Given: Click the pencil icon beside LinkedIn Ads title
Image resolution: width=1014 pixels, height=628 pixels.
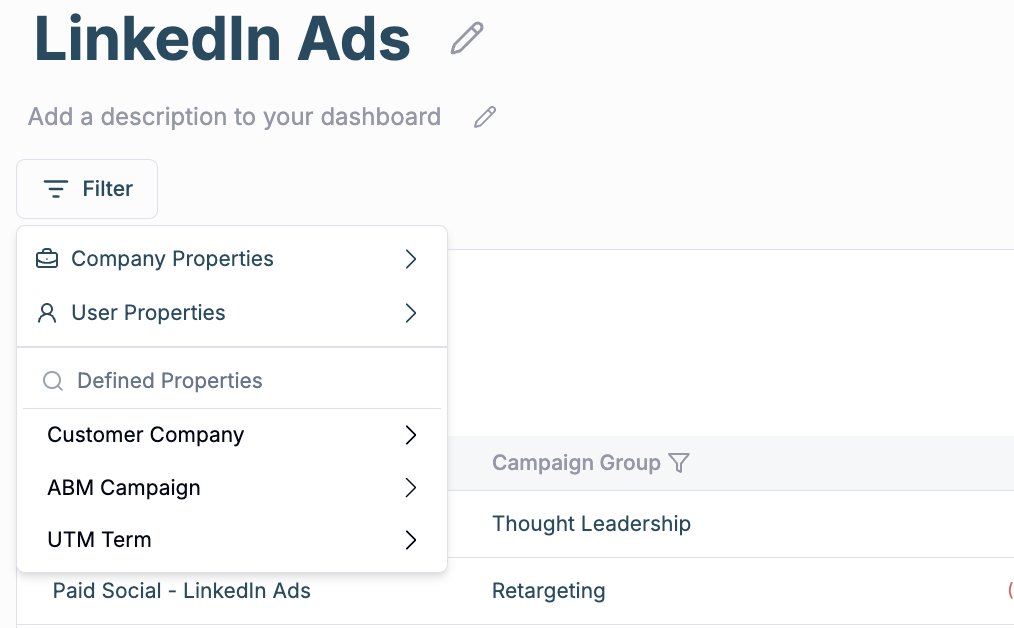Looking at the screenshot, I should [467, 39].
